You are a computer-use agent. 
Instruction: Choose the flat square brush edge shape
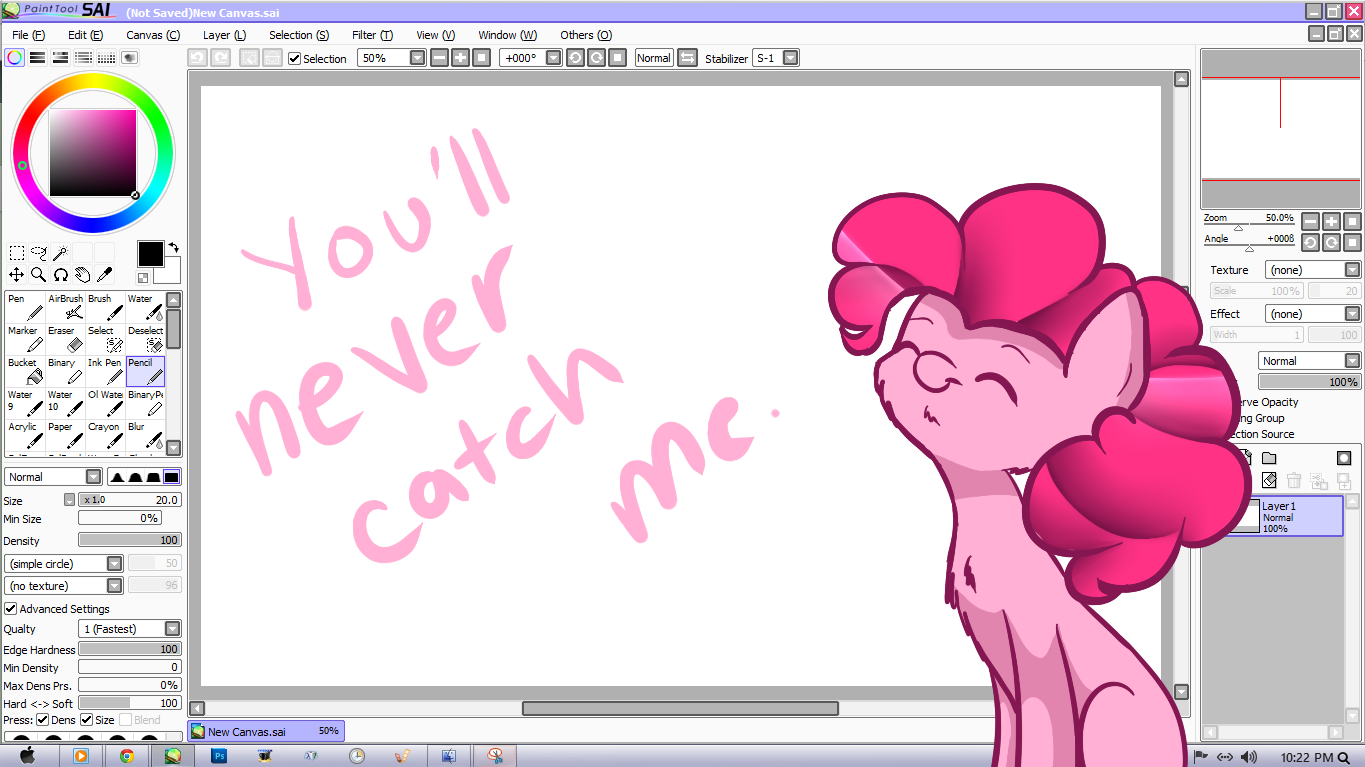click(172, 477)
